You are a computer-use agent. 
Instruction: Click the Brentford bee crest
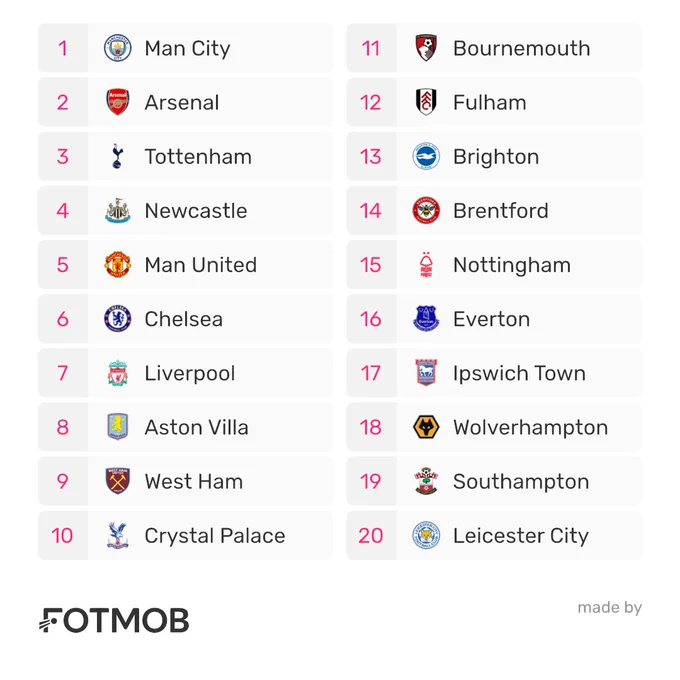click(426, 211)
